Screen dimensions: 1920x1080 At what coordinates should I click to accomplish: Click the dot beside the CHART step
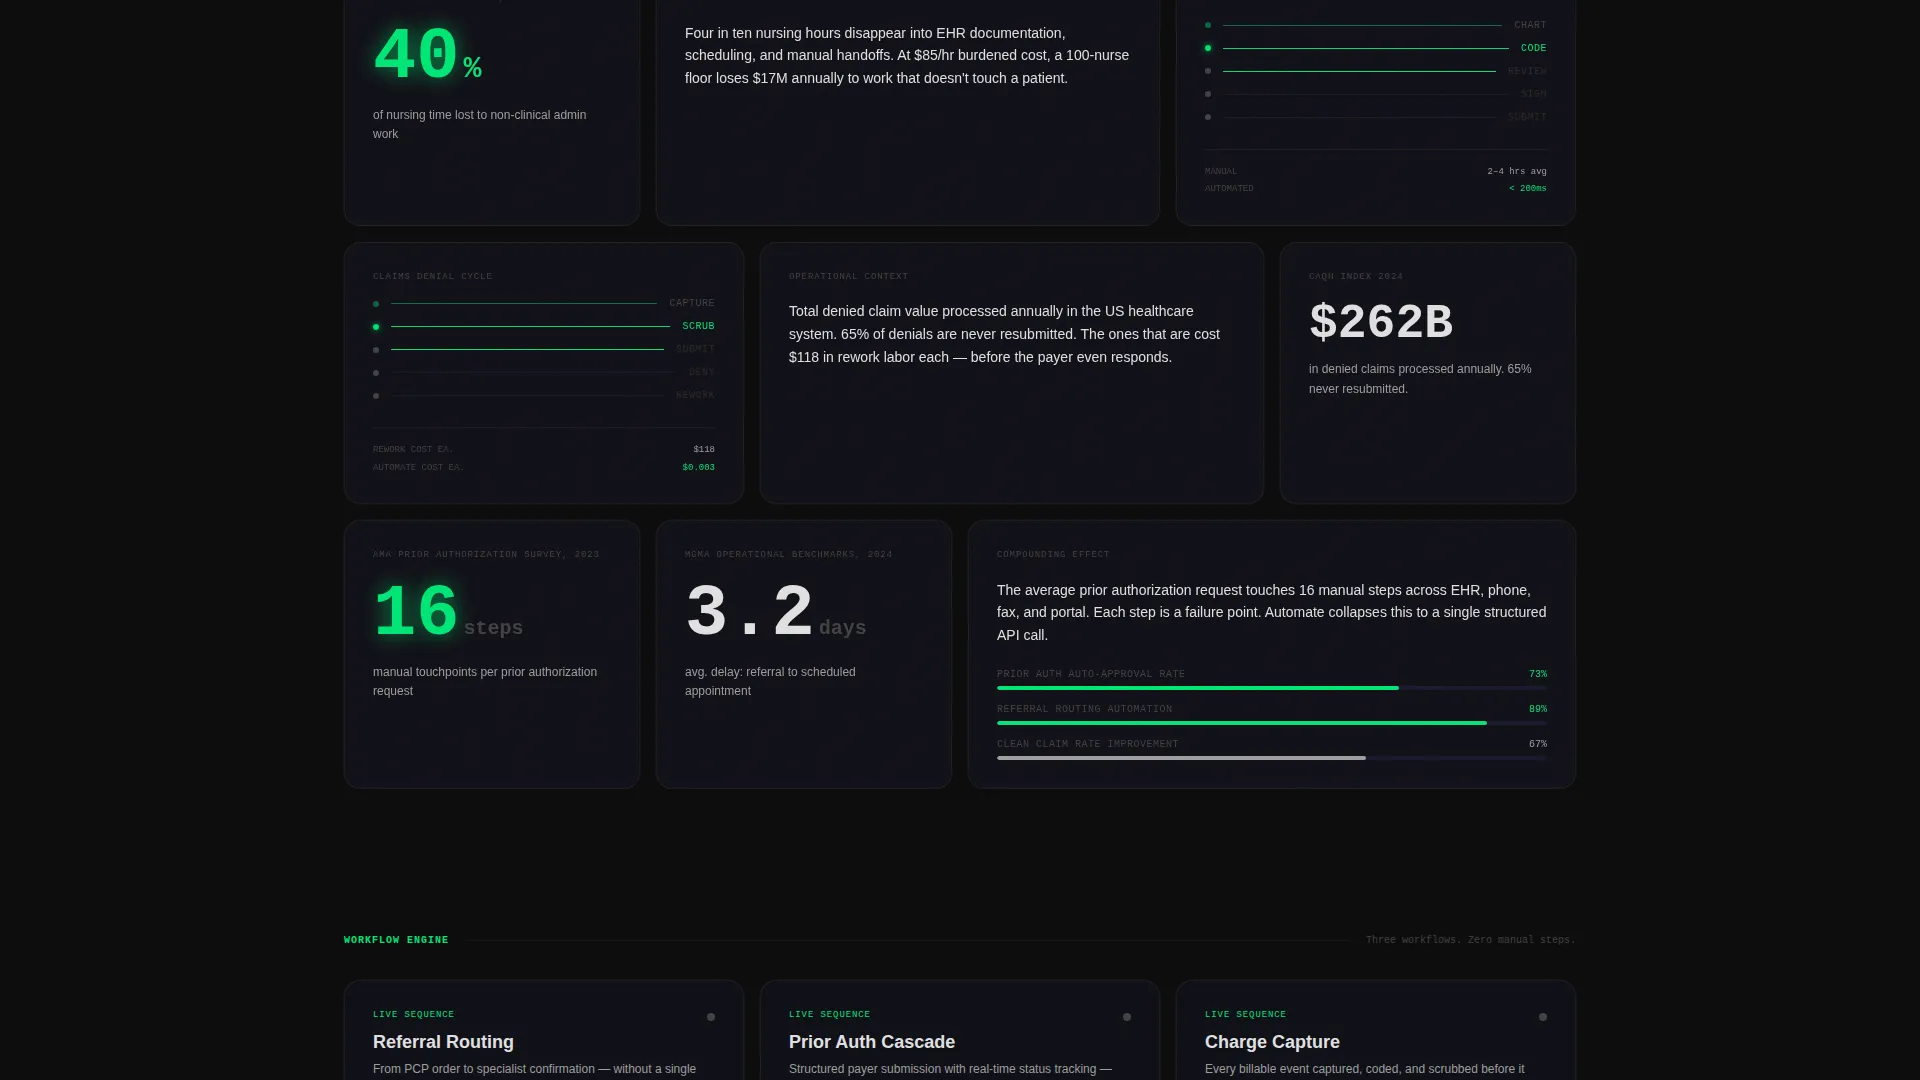click(1208, 25)
